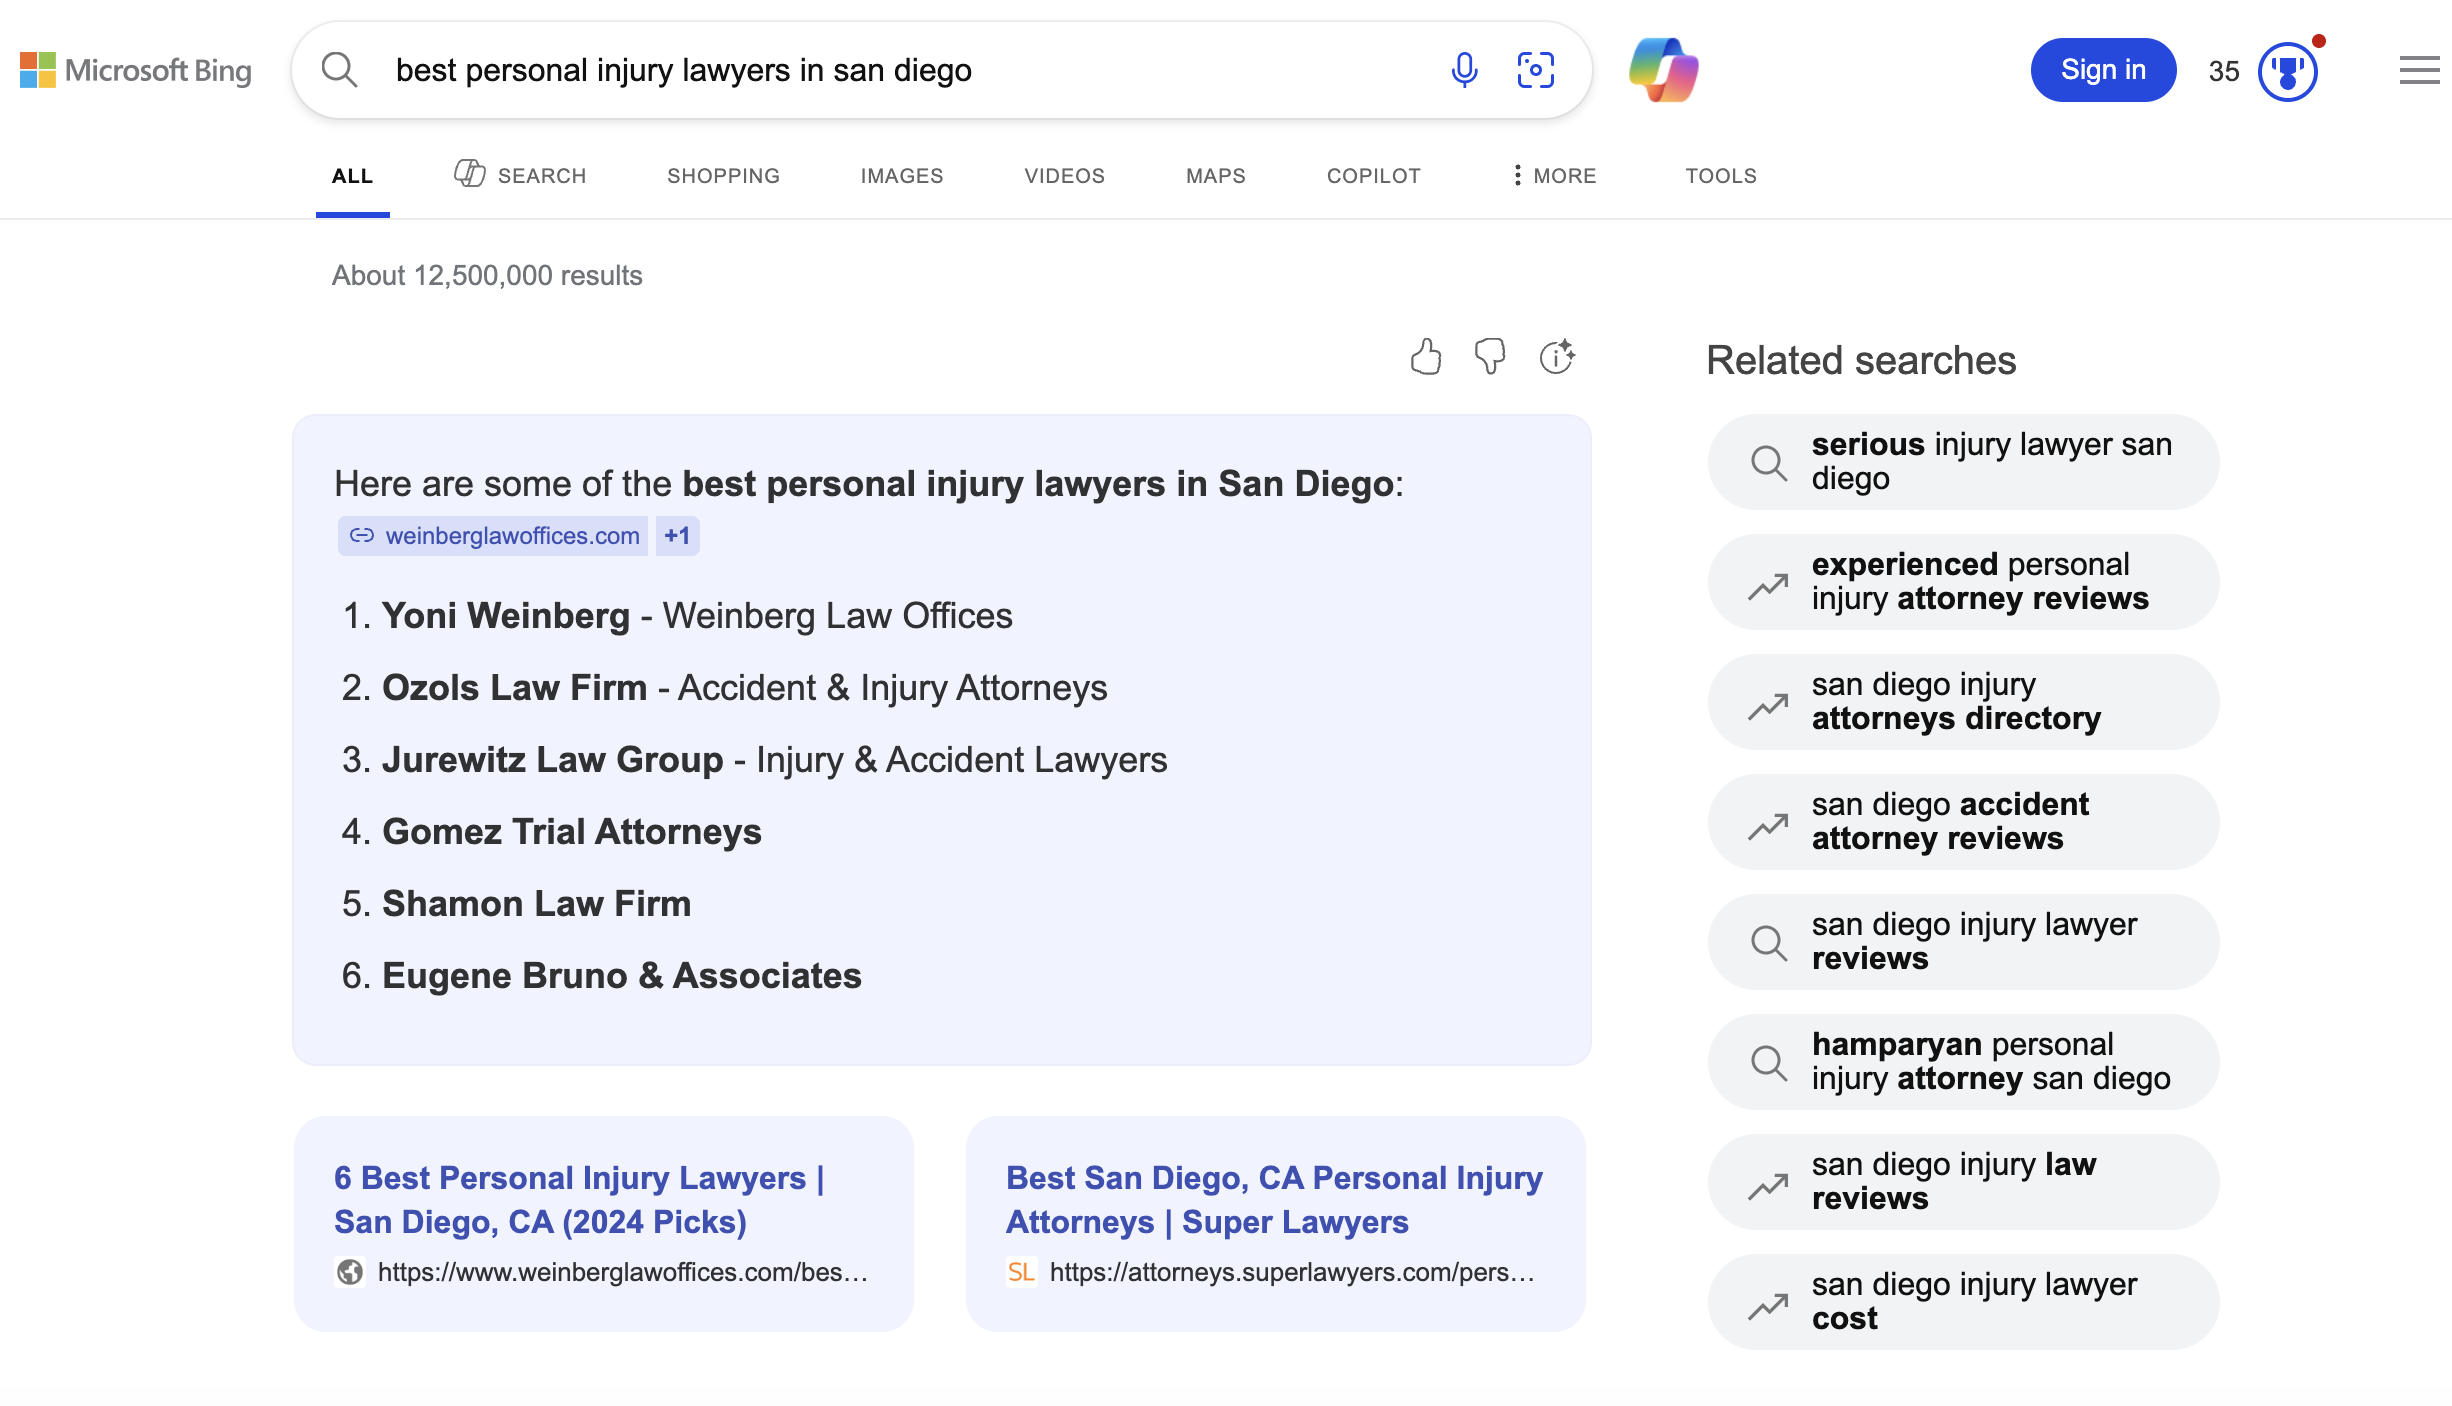Viewport: 2452px width, 1406px height.
Task: Search san diego injury lawyer reviews
Action: pos(1963,942)
